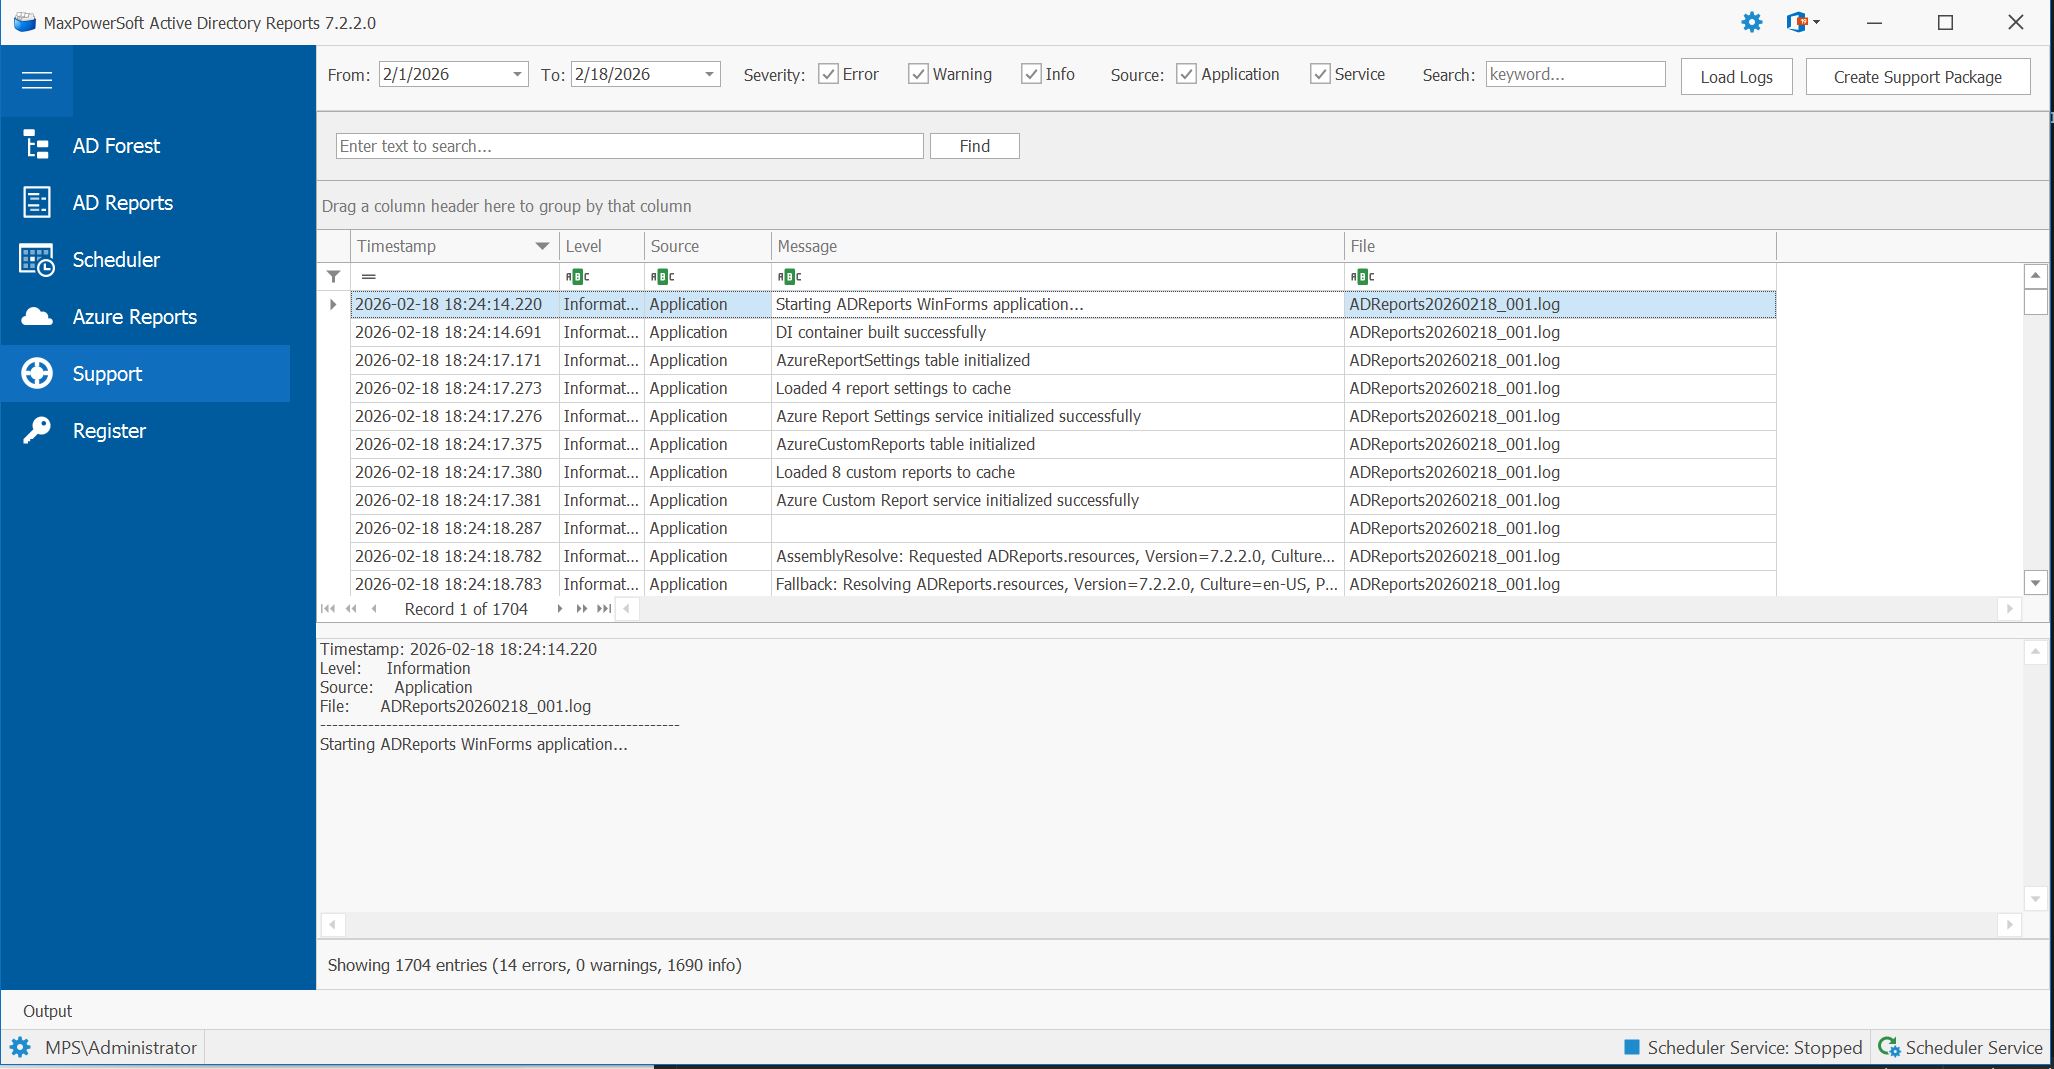Image resolution: width=2054 pixels, height=1069 pixels.
Task: Disable the Service source checkbox
Action: tap(1320, 74)
